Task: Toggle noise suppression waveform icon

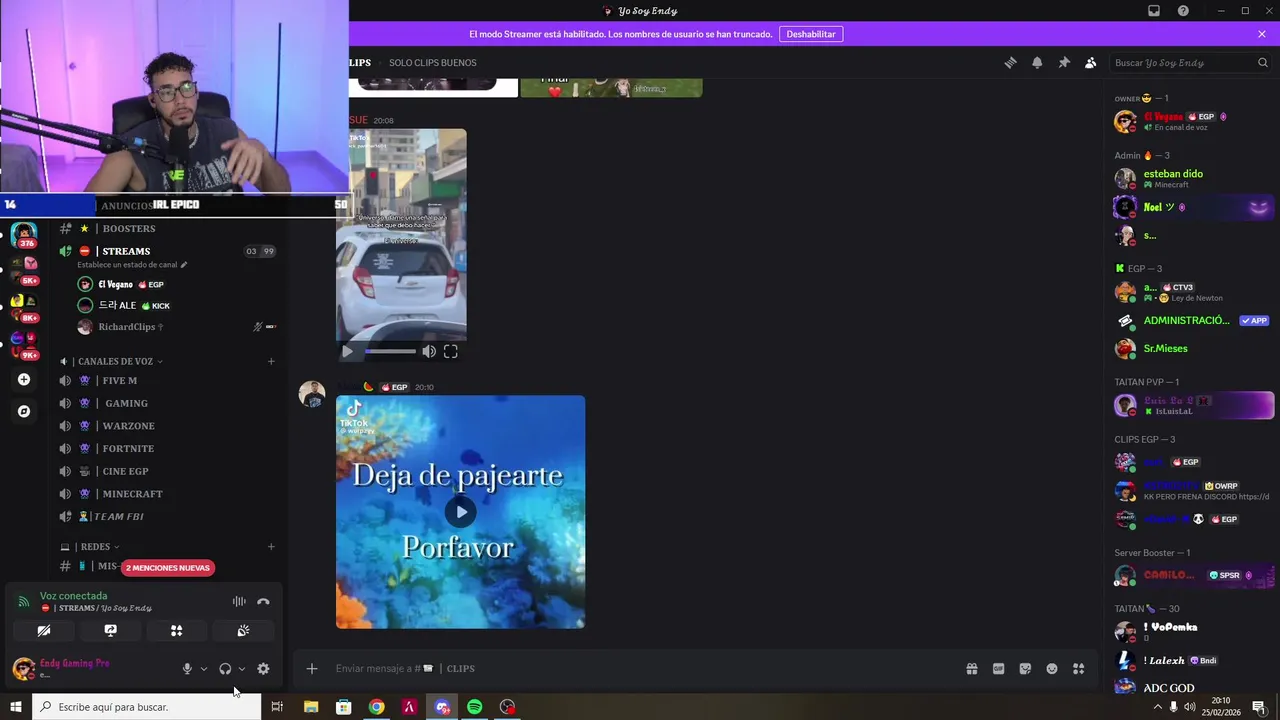Action: 239,601
